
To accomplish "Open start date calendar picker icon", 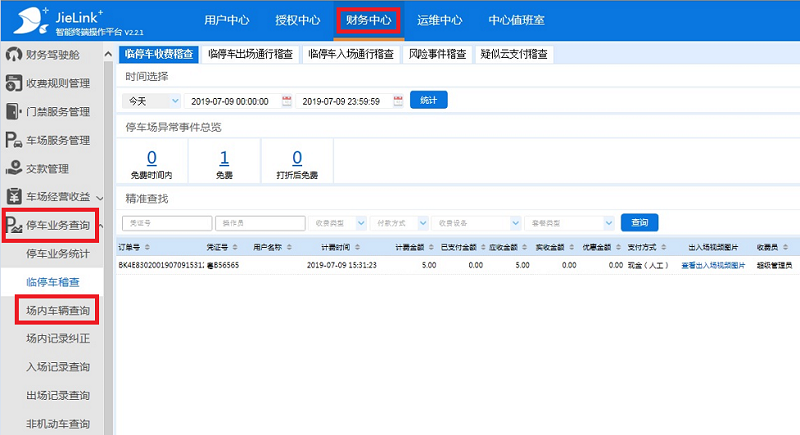I will pos(287,101).
